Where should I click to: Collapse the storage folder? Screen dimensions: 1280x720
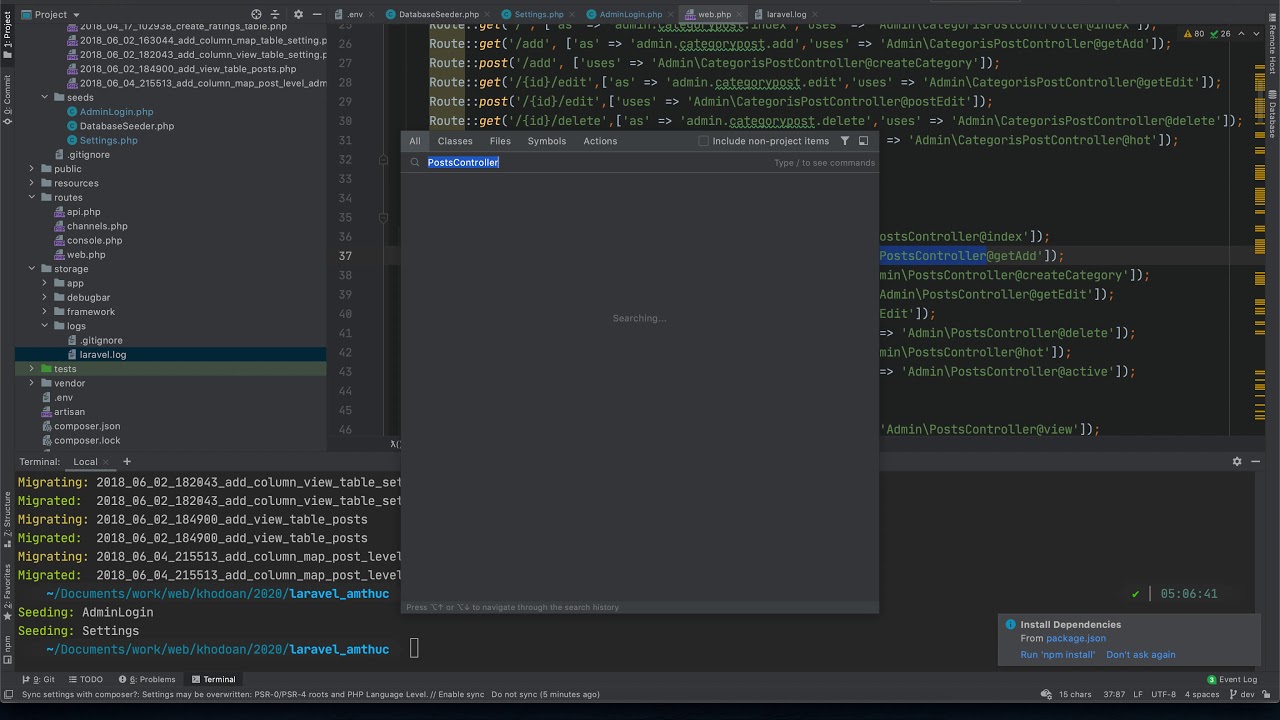tap(32, 269)
